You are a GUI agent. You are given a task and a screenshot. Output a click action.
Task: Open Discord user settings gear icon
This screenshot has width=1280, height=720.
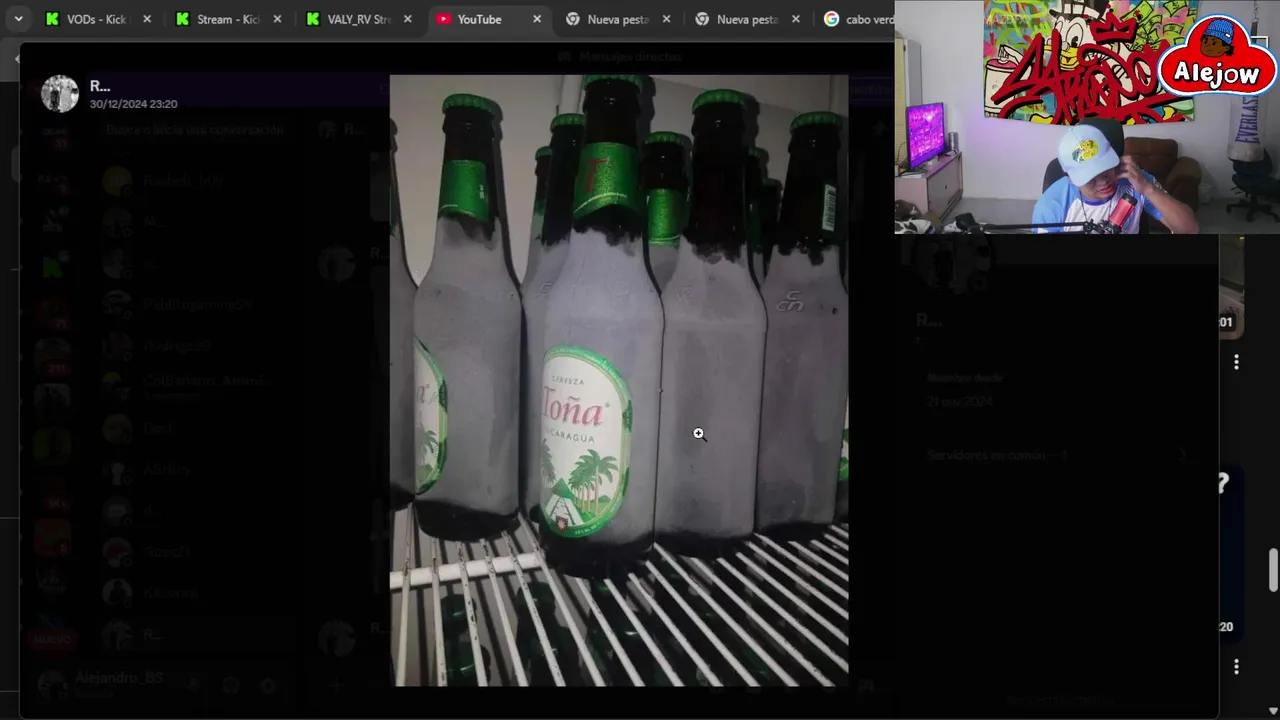coord(268,686)
